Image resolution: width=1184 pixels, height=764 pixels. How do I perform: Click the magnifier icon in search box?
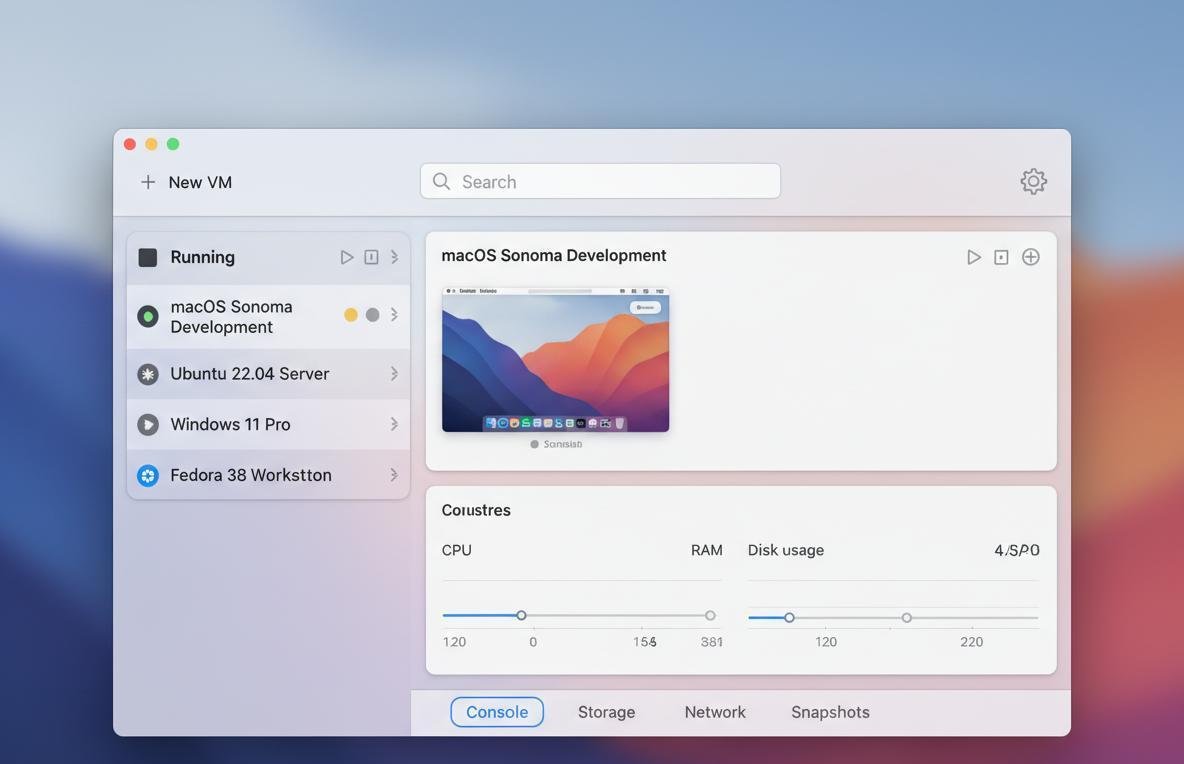[442, 181]
